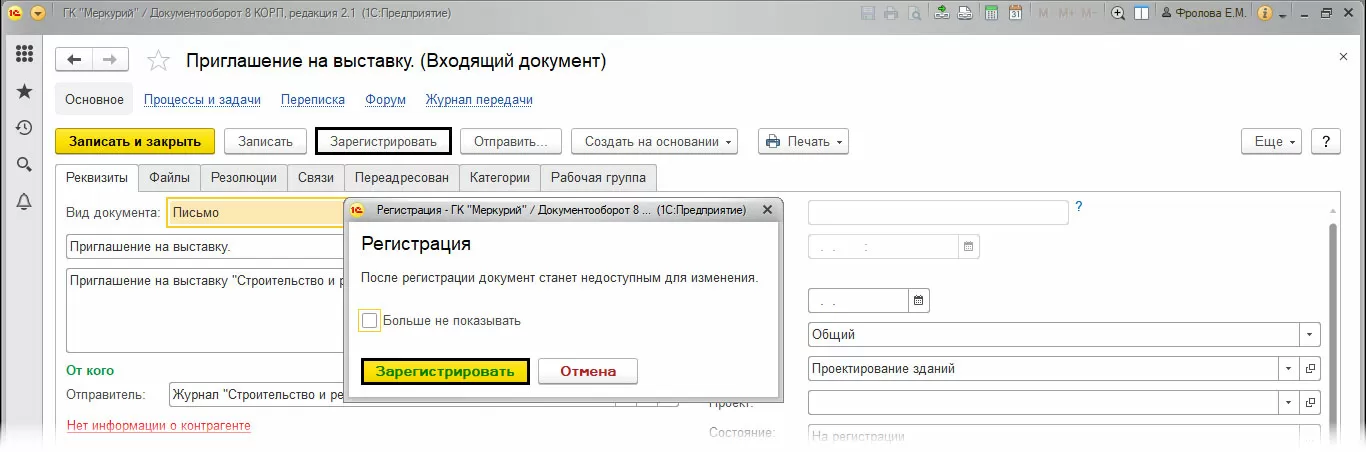The image size is (1366, 452).
Task: Switch to the Файлы tab
Action: pos(170,178)
